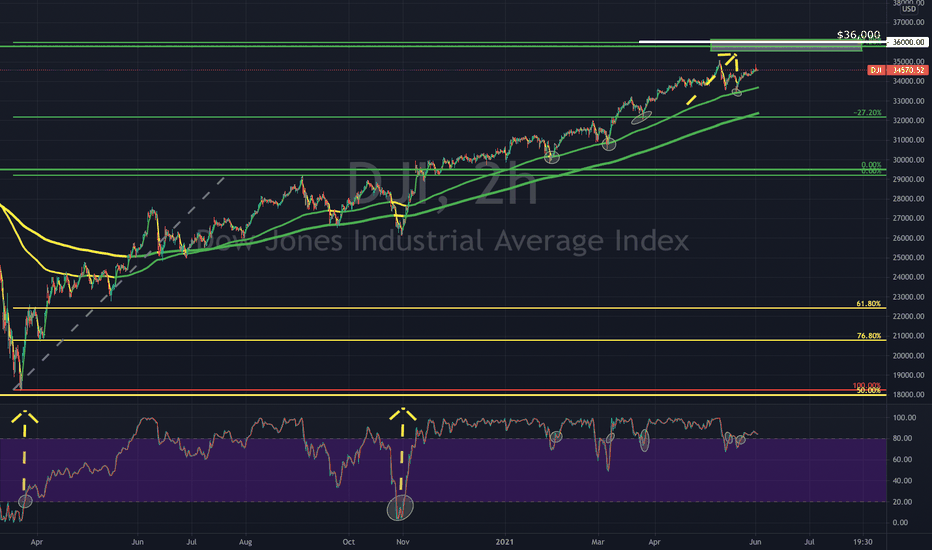Select the 61.80% Fibonacci level label

(x=868, y=304)
